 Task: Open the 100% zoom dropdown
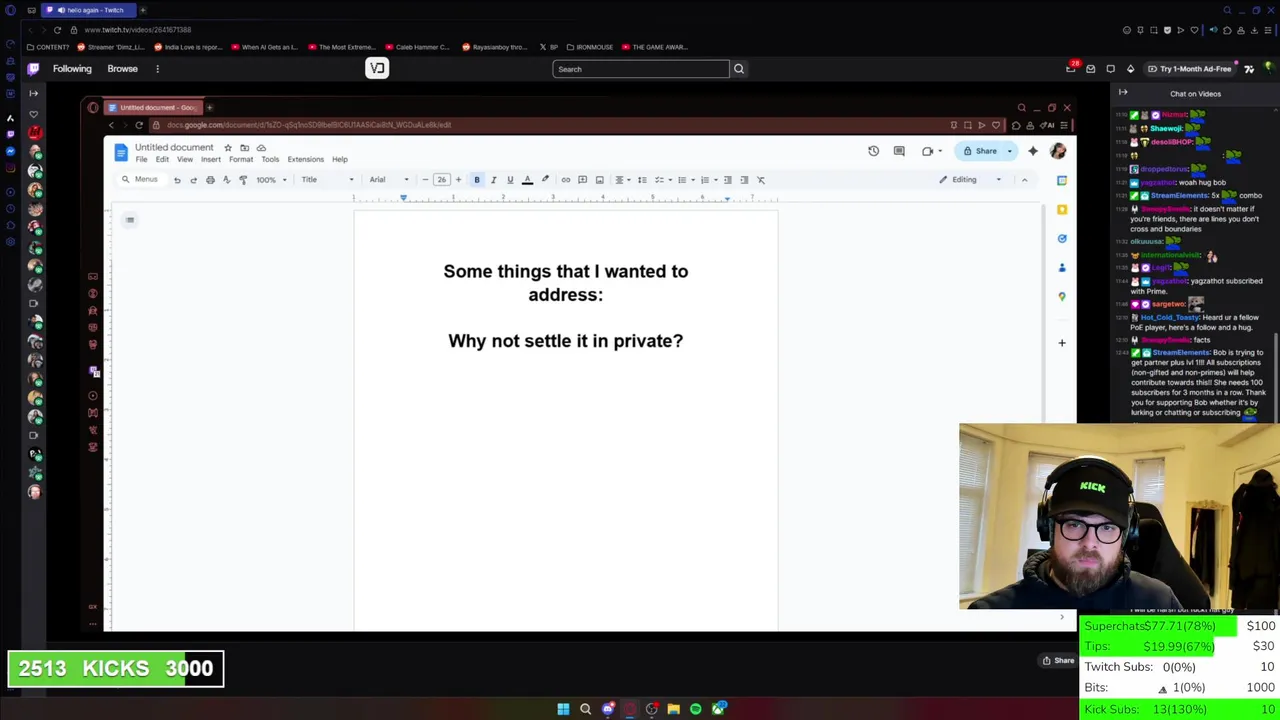(x=271, y=180)
